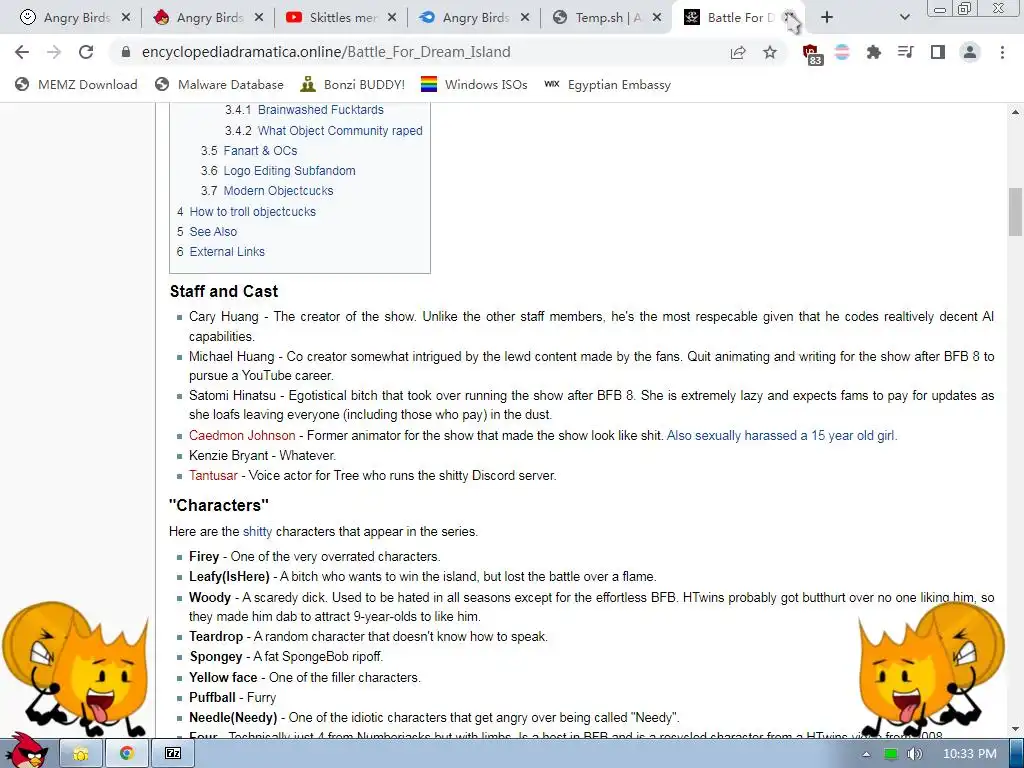This screenshot has width=1024, height=768.
Task: Jump to Logo Editing Subfandom section
Action: [x=289, y=171]
